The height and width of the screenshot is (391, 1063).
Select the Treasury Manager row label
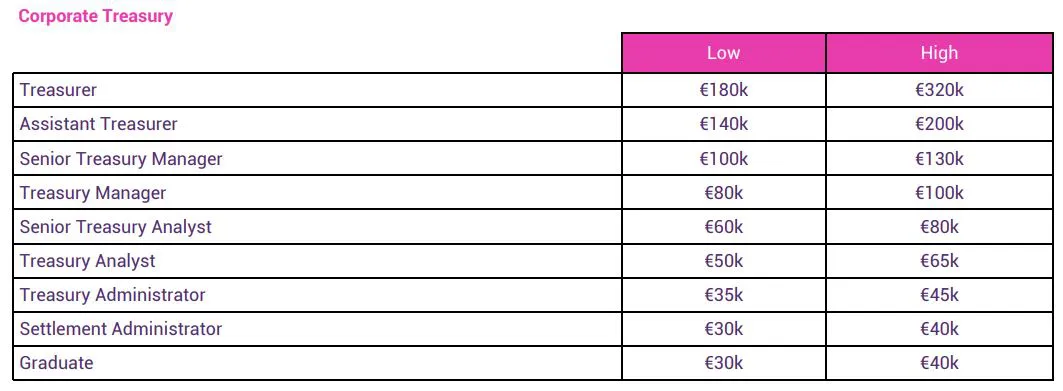pos(93,193)
